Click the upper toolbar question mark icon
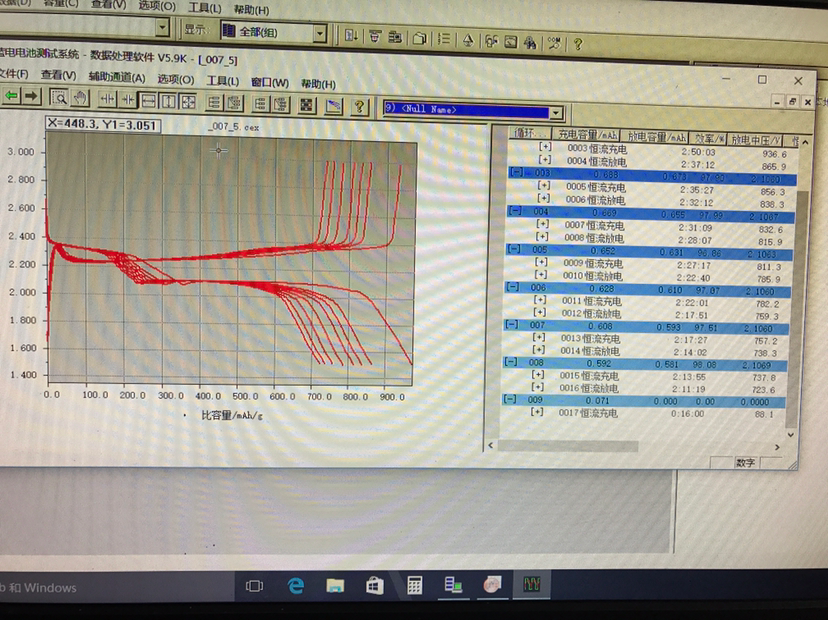Image resolution: width=828 pixels, height=620 pixels. click(578, 44)
